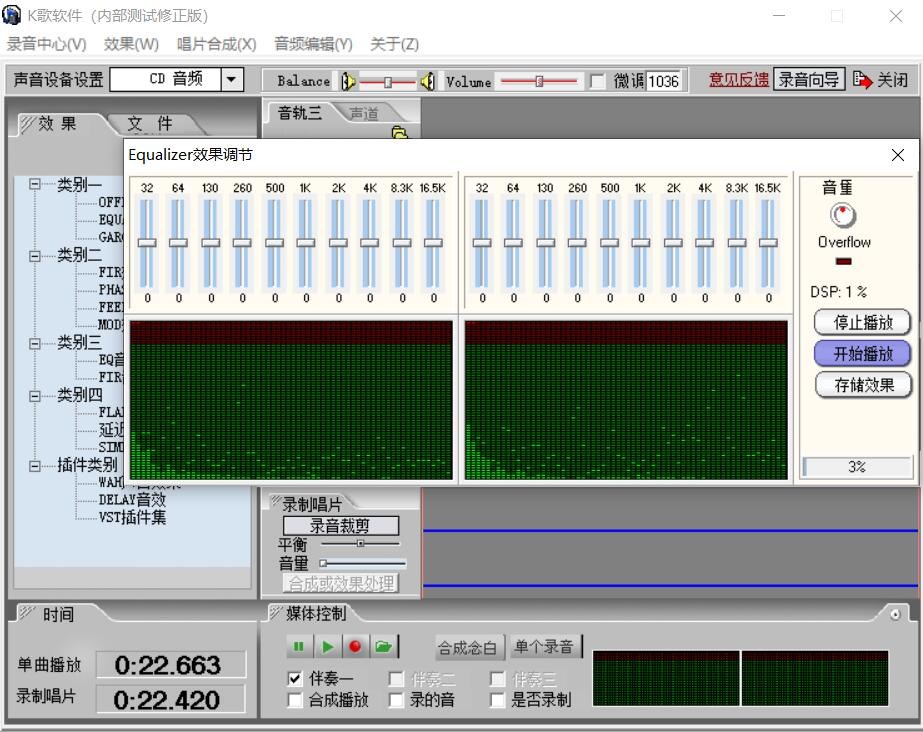Toggle the 是否录制 checkbox
923x732 pixels.
click(497, 700)
